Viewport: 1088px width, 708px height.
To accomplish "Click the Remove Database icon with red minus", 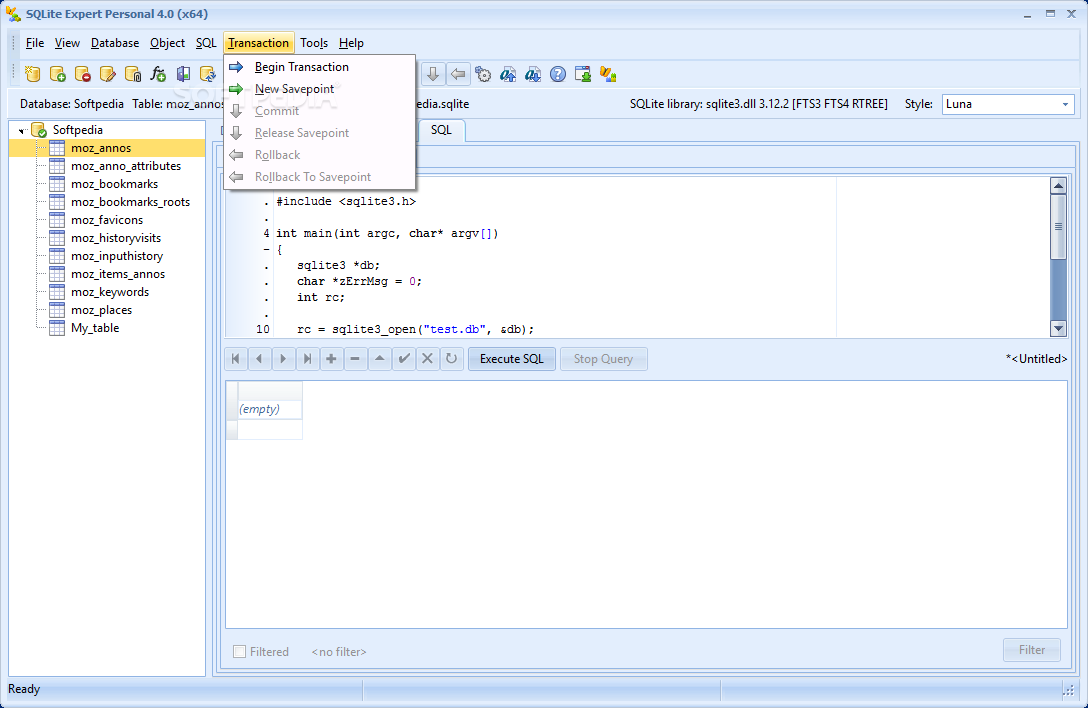I will tap(83, 74).
